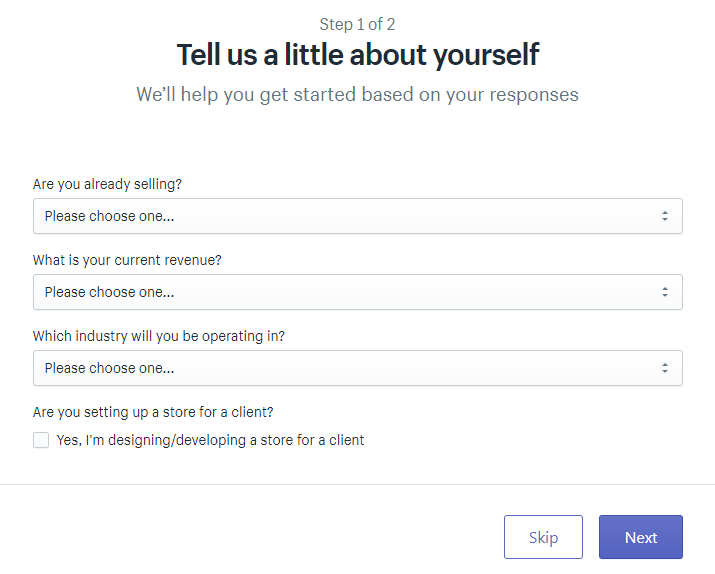Click the "Which industry will you be operating in?" label
Screen dimensions: 715x574
[158, 336]
